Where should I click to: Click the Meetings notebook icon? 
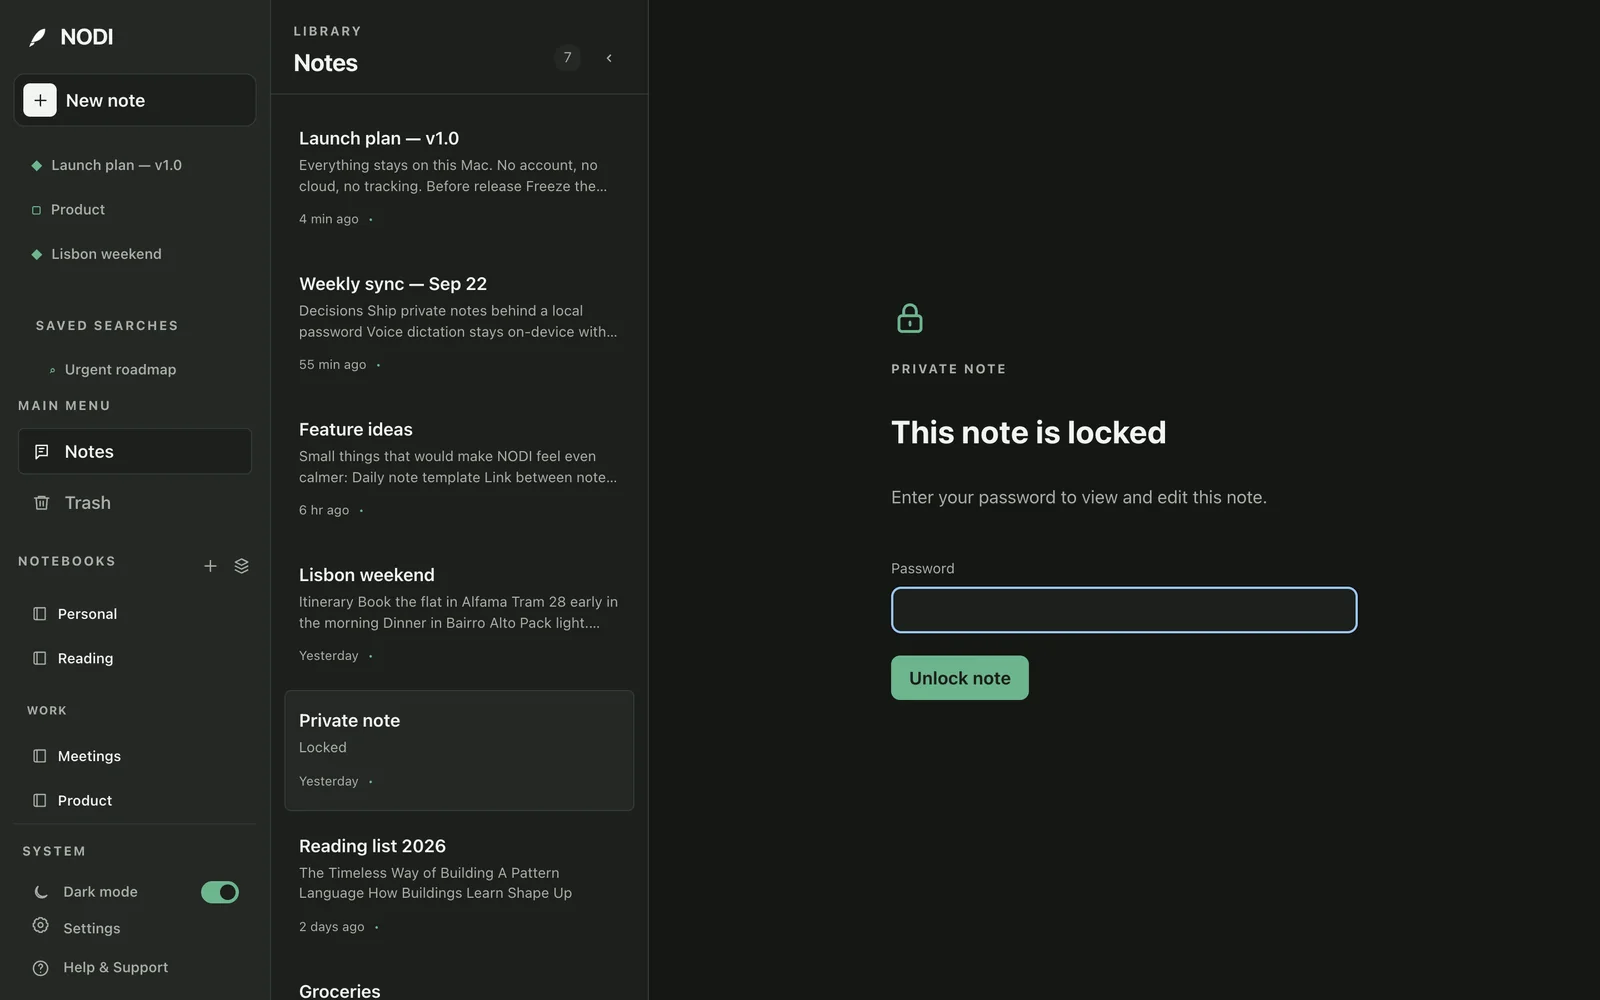point(40,756)
